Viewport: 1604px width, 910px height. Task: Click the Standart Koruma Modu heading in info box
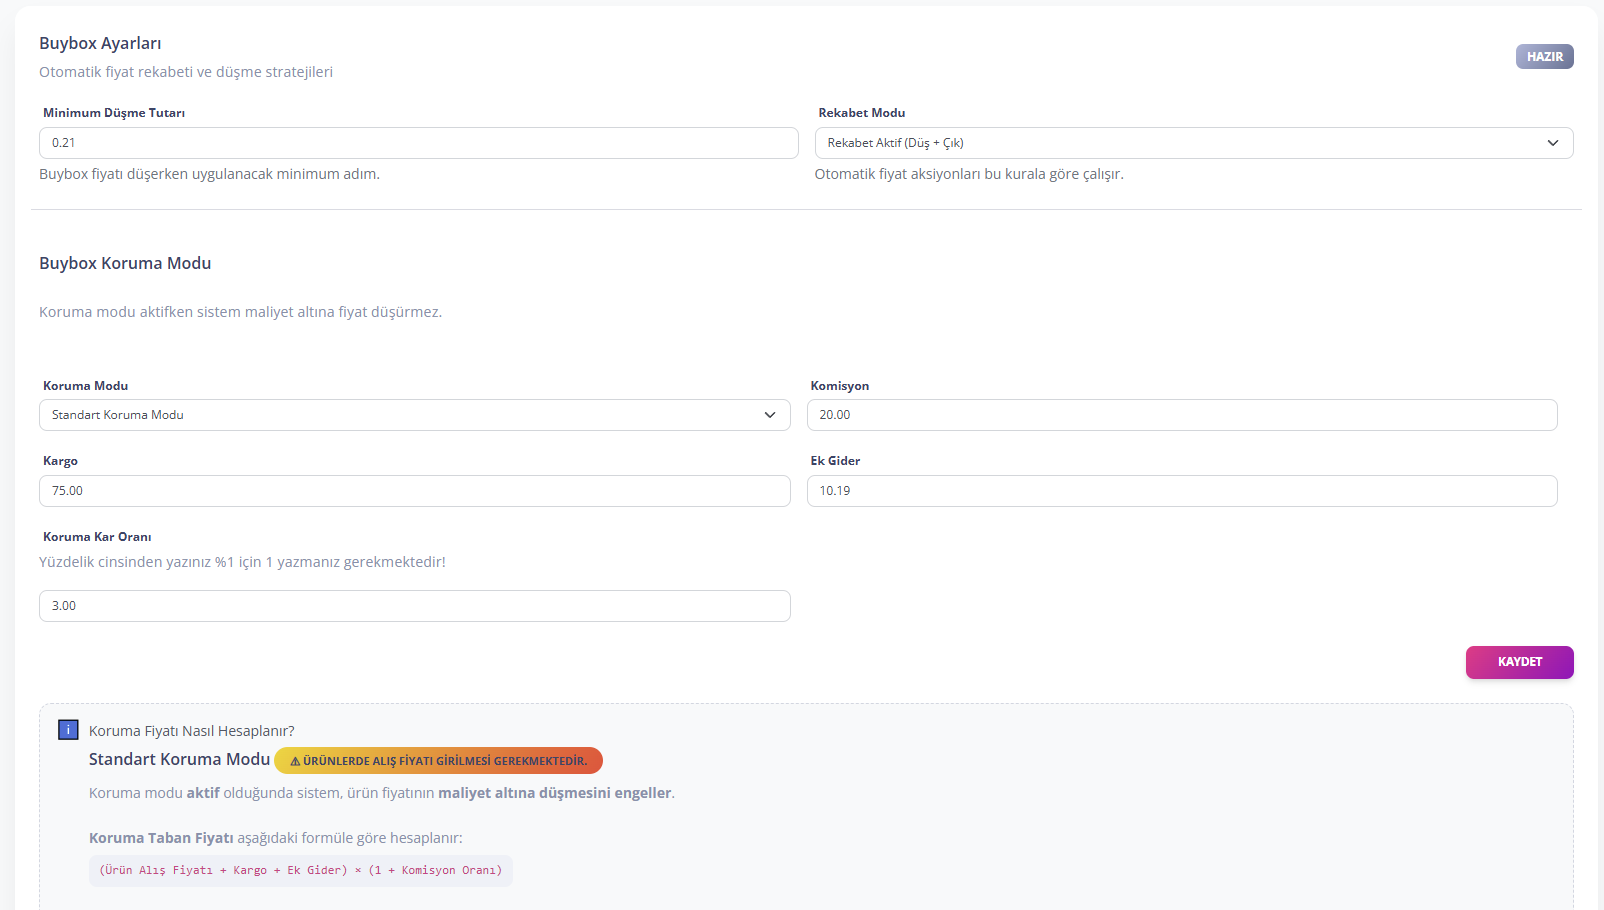click(180, 759)
